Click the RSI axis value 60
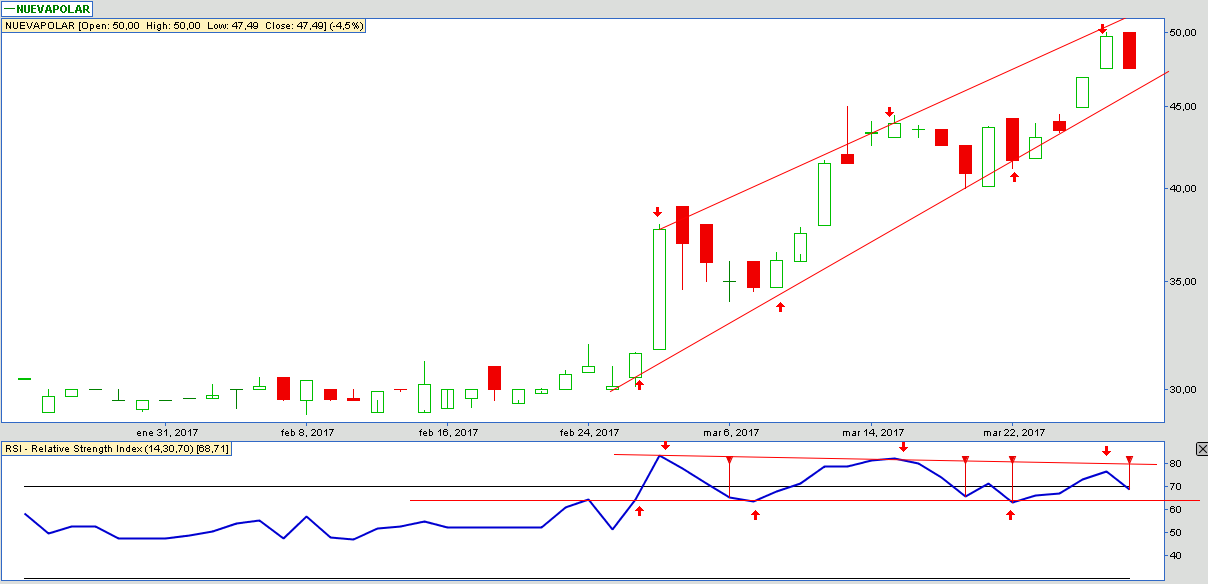 click(x=1177, y=510)
